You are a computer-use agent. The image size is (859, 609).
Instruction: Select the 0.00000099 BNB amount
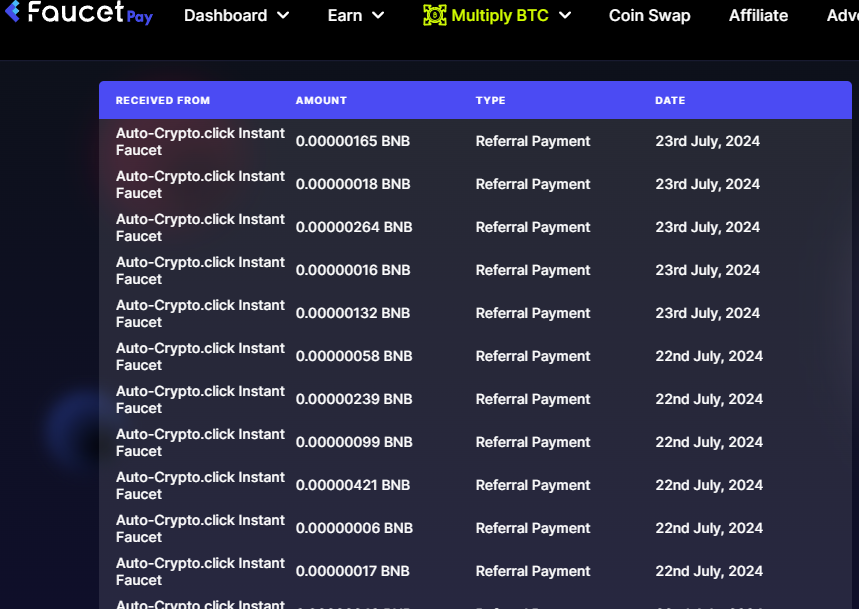[354, 442]
